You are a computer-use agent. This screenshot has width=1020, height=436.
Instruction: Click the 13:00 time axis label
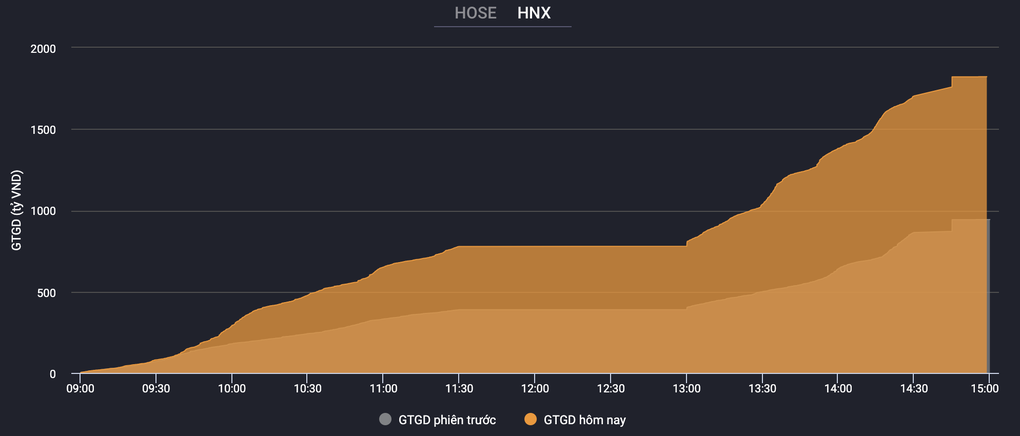pyautogui.click(x=686, y=390)
